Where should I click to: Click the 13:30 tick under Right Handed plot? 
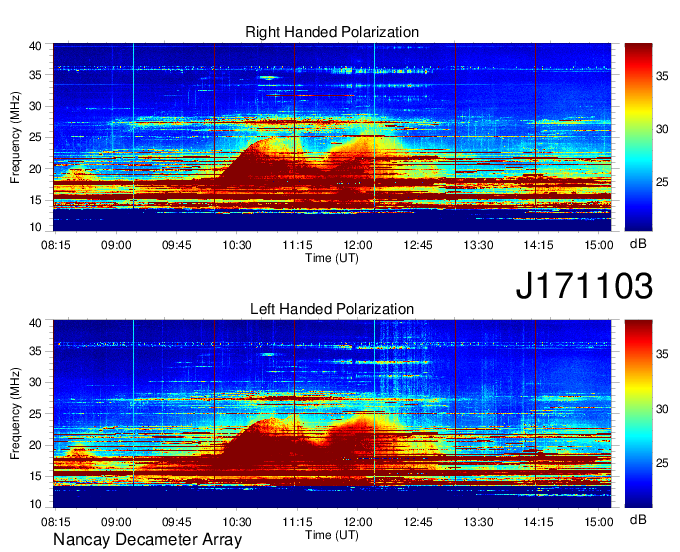click(x=478, y=245)
